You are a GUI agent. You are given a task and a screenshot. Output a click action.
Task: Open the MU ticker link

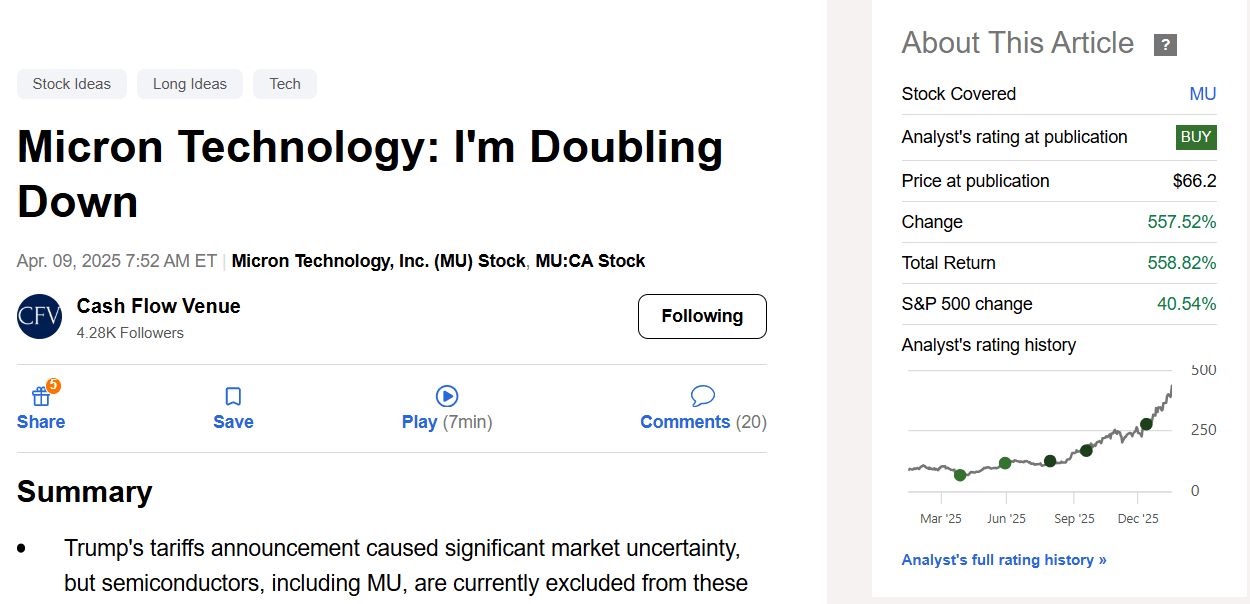(x=1203, y=94)
